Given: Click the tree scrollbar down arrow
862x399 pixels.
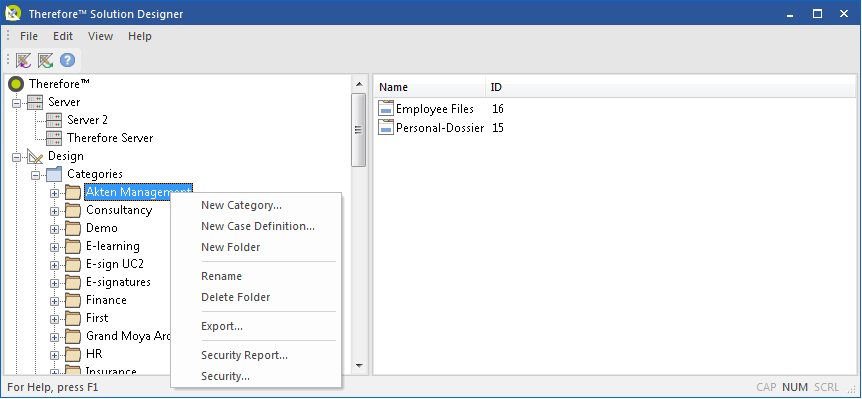Looking at the screenshot, I should tap(358, 365).
